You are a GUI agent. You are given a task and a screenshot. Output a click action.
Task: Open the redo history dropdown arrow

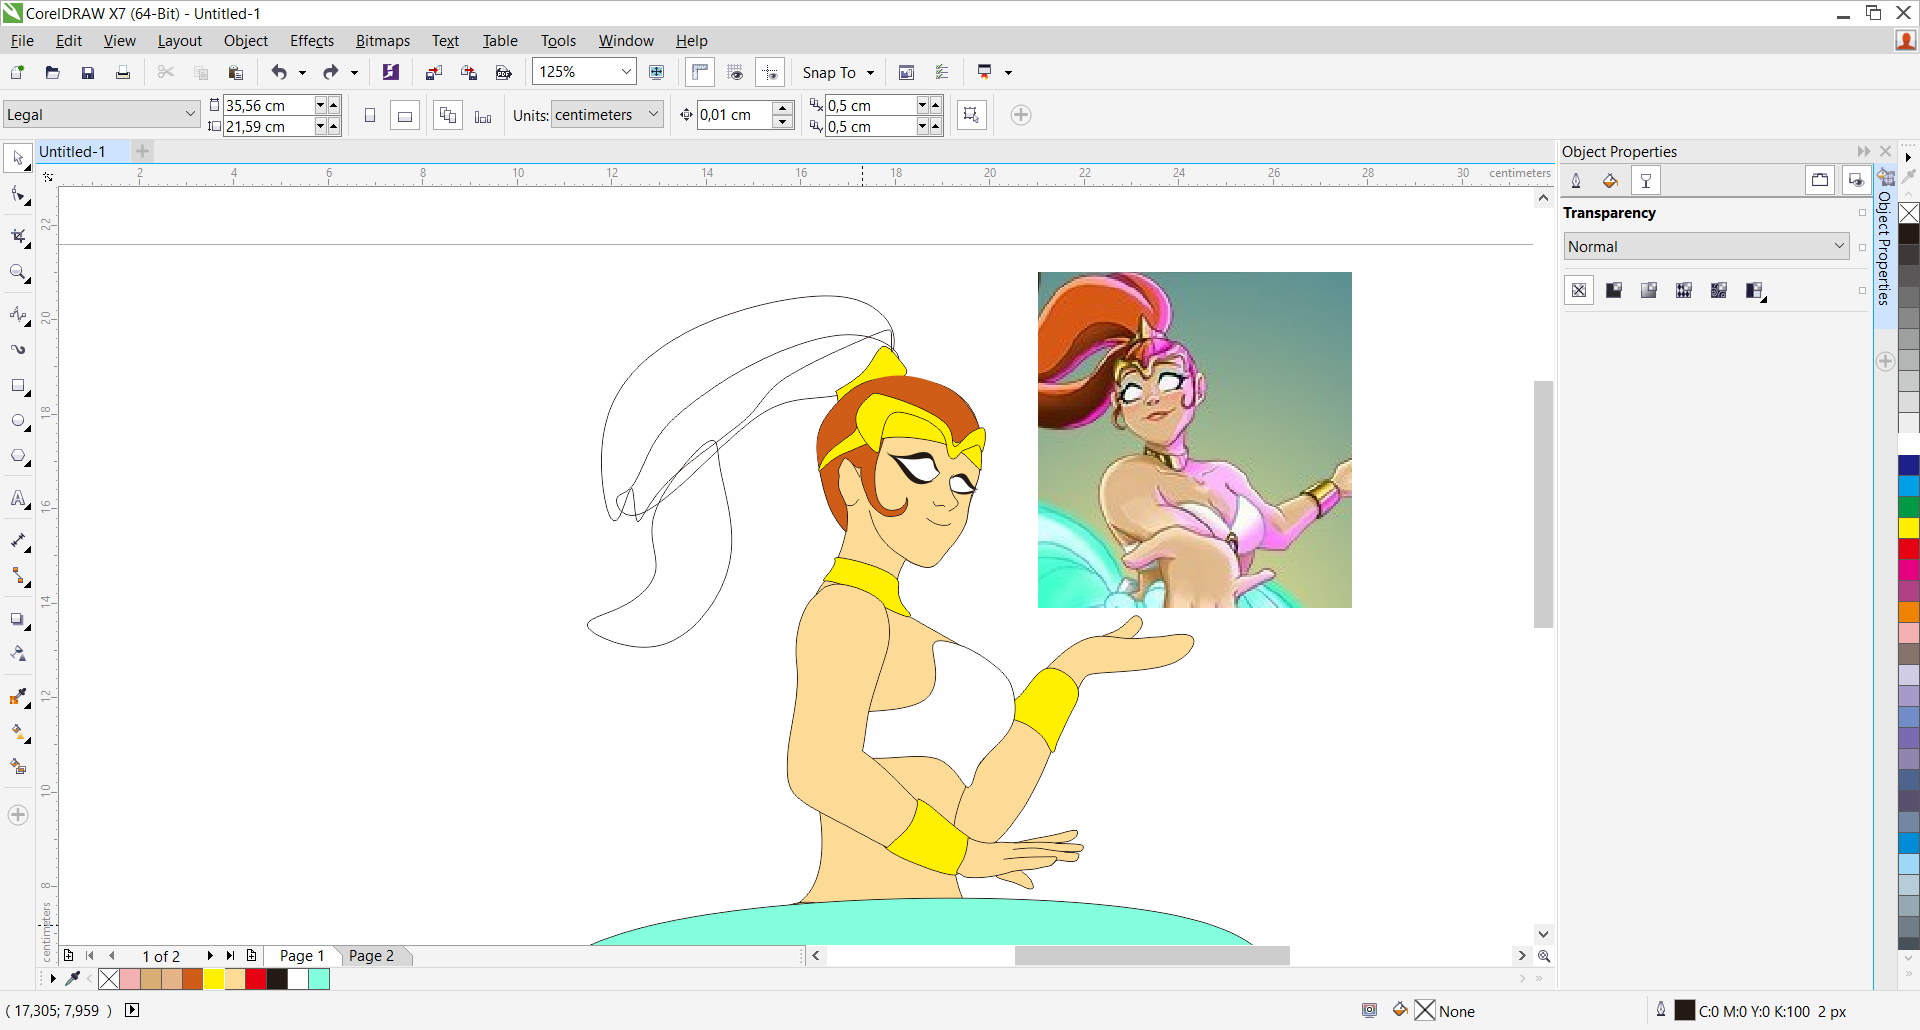tap(354, 72)
